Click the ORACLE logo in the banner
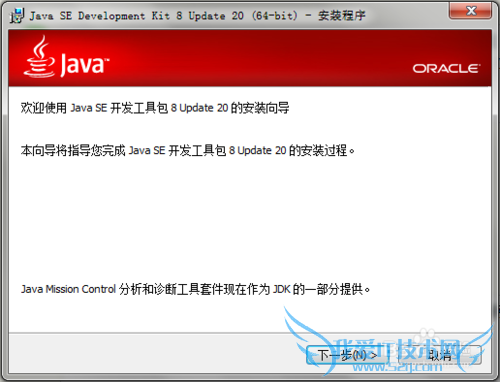This screenshot has height=382, width=500. (446, 68)
